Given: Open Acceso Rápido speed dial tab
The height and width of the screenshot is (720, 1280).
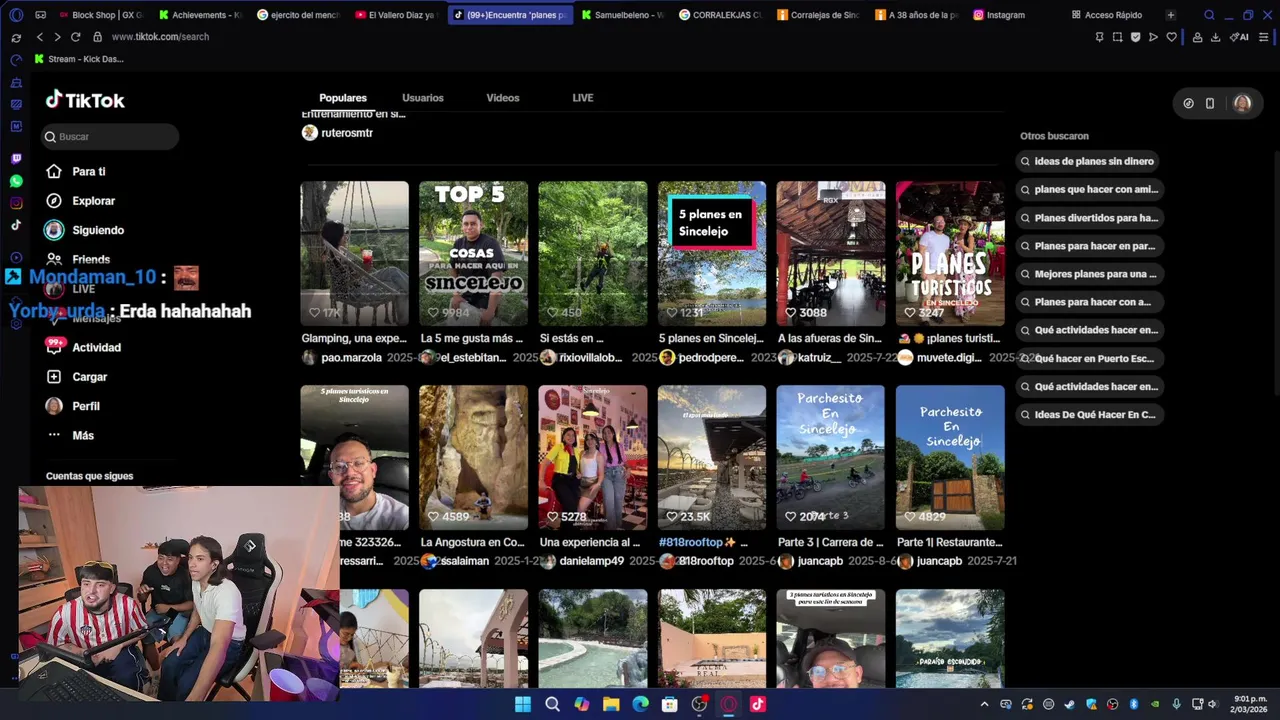Looking at the screenshot, I should (1107, 15).
